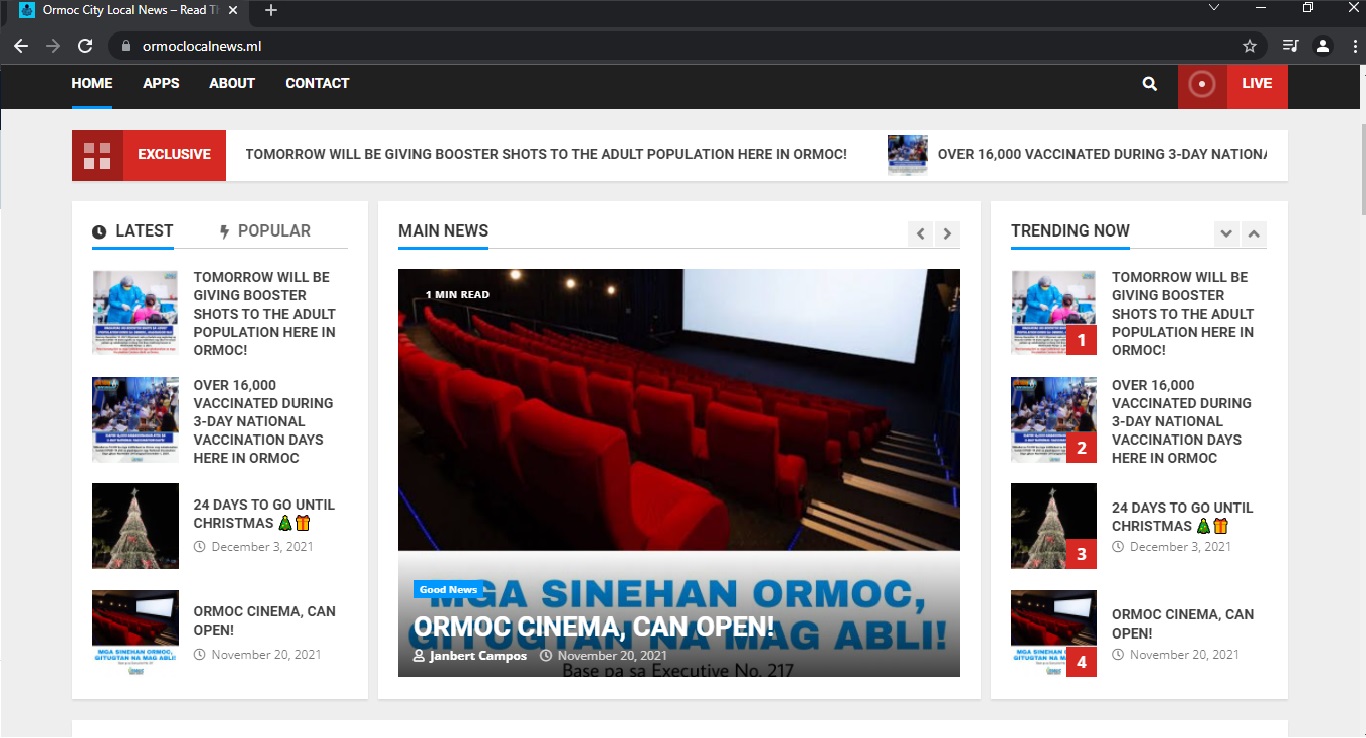Click the address bar URL ormoclocalnews.ml
Image resolution: width=1366 pixels, height=738 pixels.
coord(202,46)
